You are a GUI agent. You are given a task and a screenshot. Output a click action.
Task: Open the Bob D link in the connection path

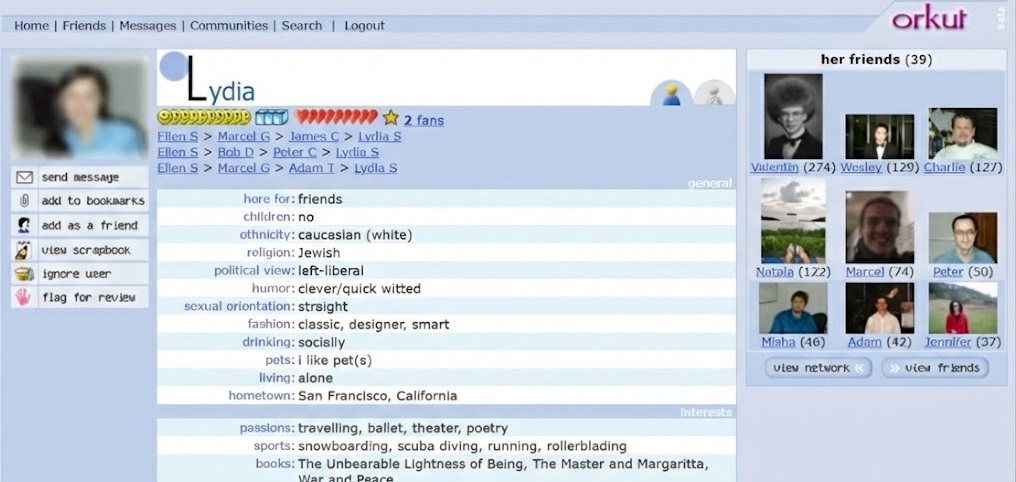click(x=235, y=152)
